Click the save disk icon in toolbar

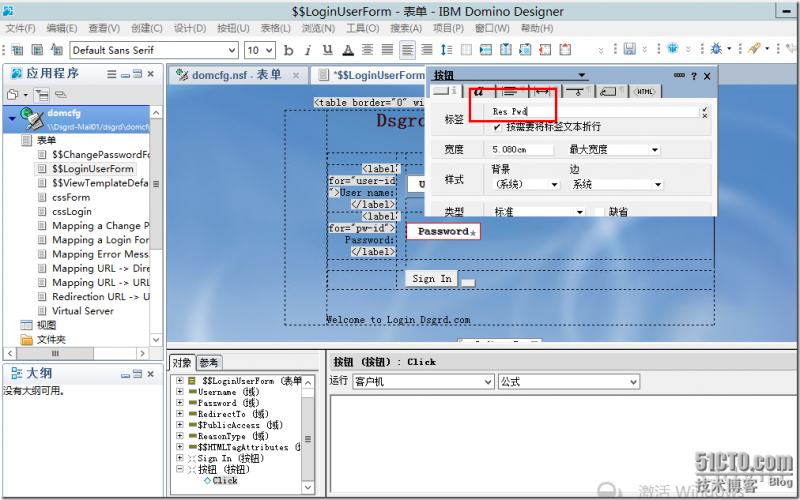pos(630,49)
